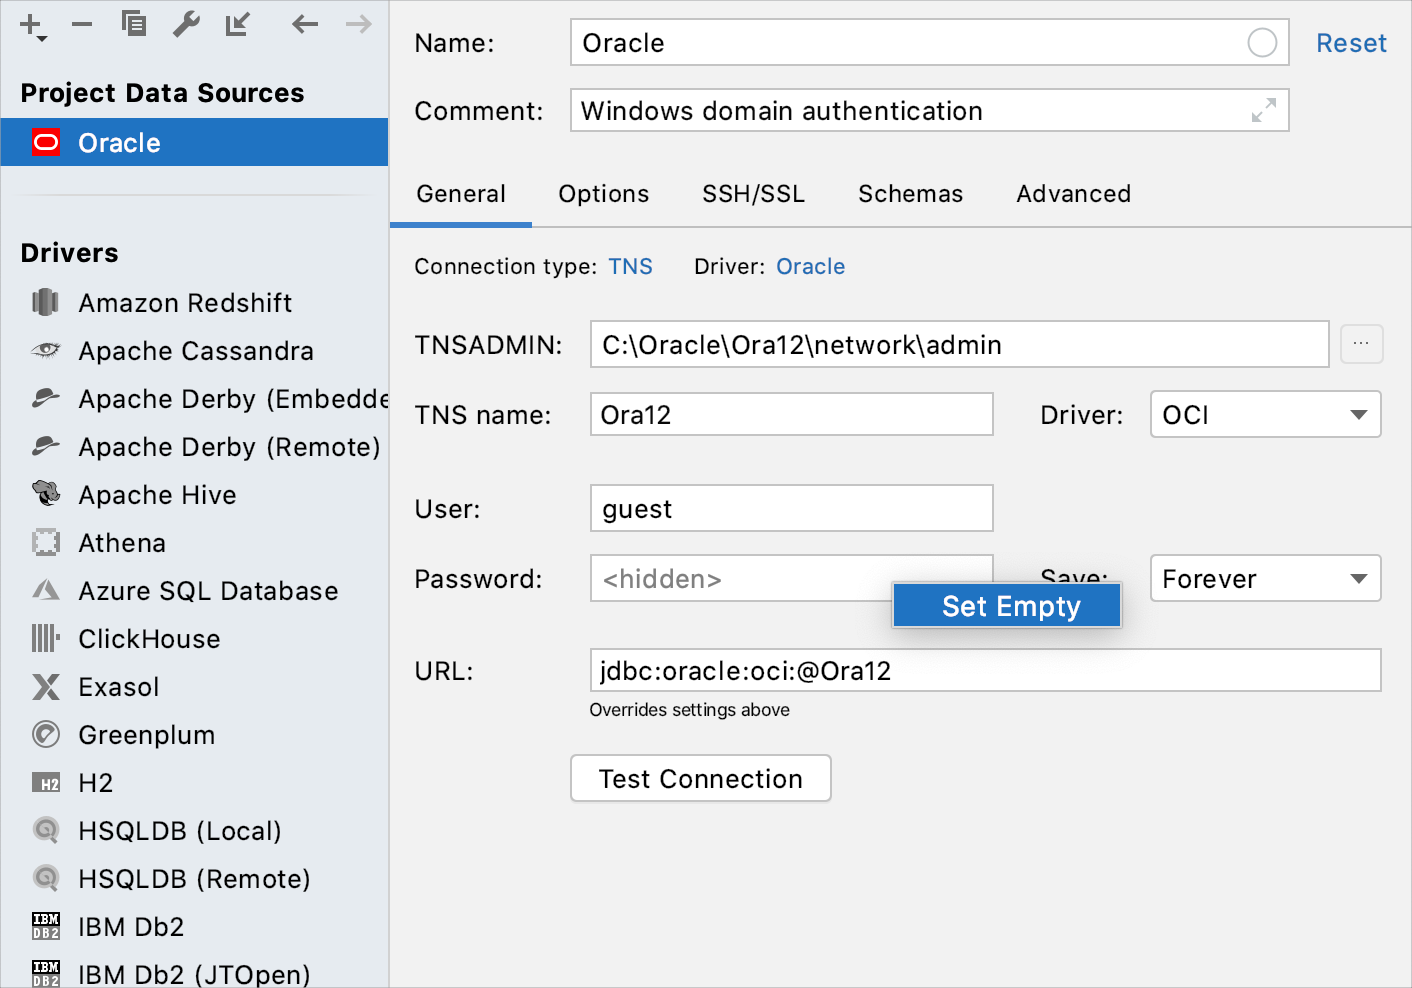Go forward with the right arrow icon
Viewport: 1412px width, 988px height.
click(x=358, y=23)
